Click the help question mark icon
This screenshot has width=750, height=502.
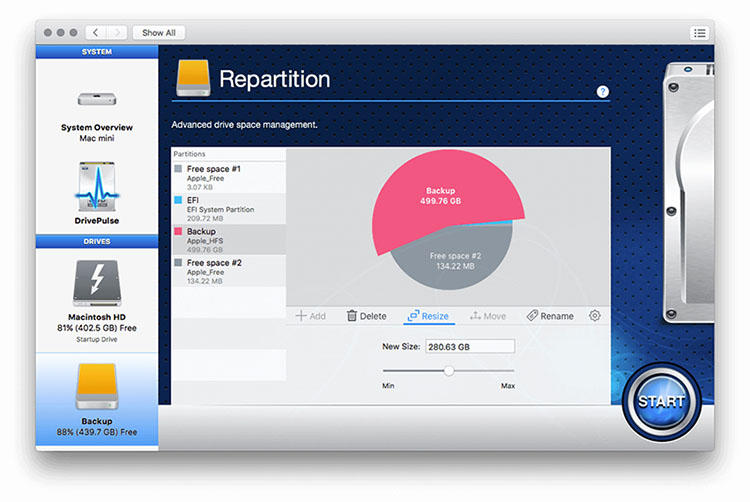pos(603,91)
